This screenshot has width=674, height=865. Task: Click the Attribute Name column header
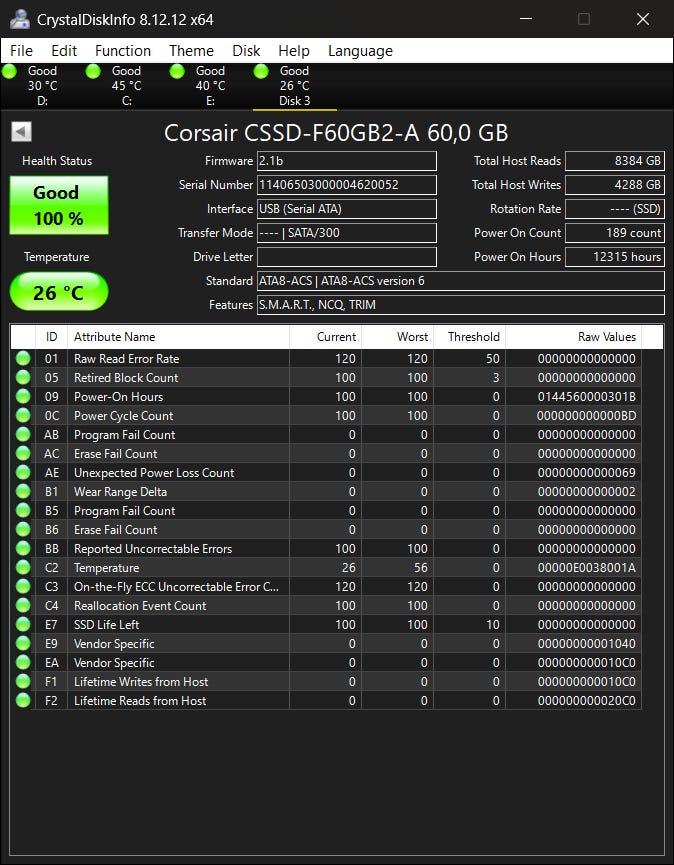[x=178, y=337]
